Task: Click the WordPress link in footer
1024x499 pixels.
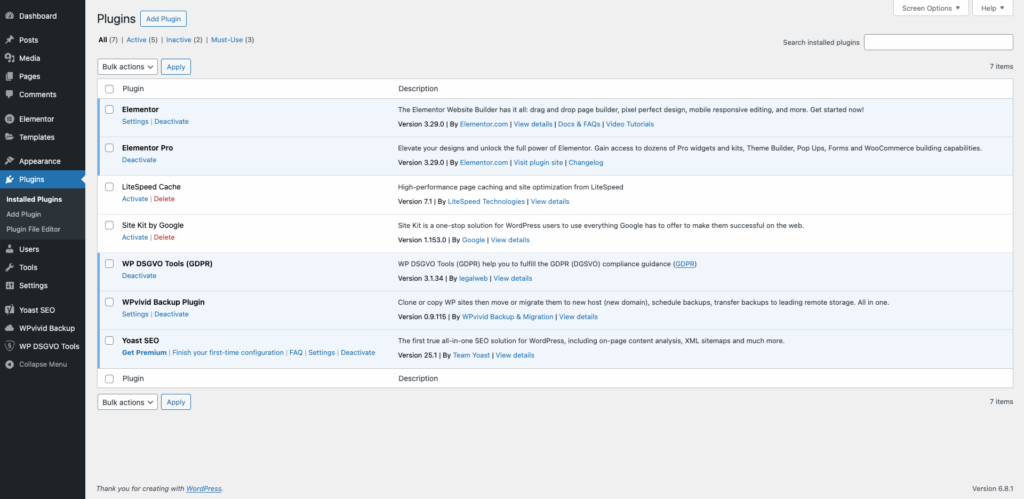Action: (x=204, y=489)
